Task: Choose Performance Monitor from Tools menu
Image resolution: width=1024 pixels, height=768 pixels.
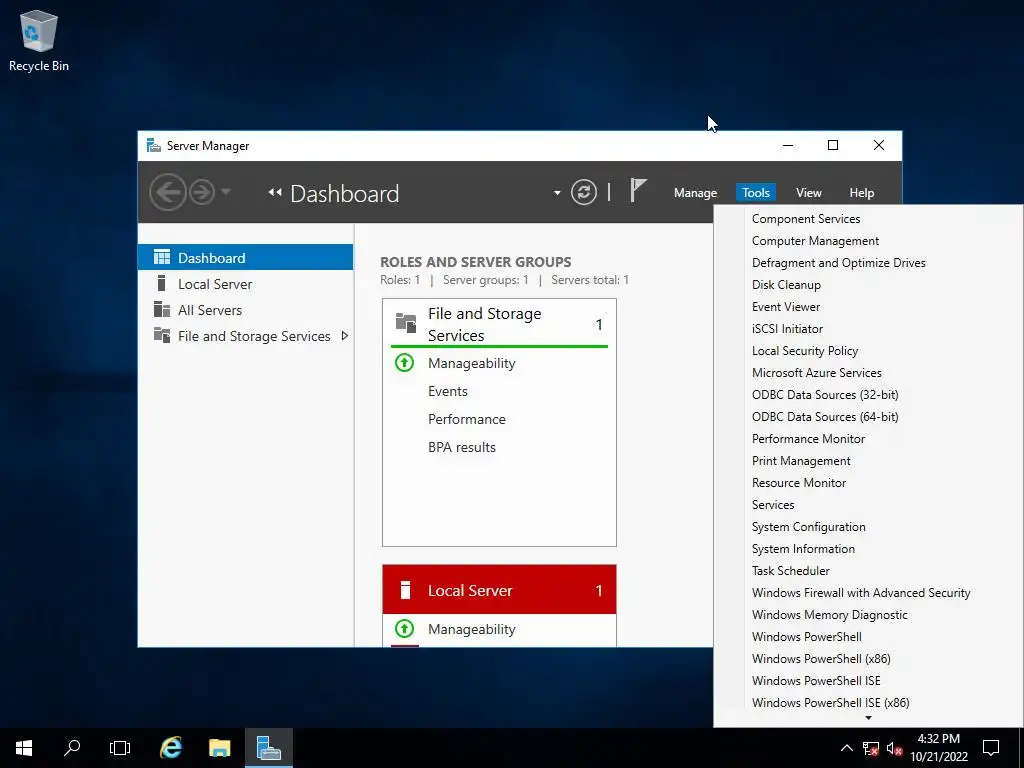Action: click(868, 439)
